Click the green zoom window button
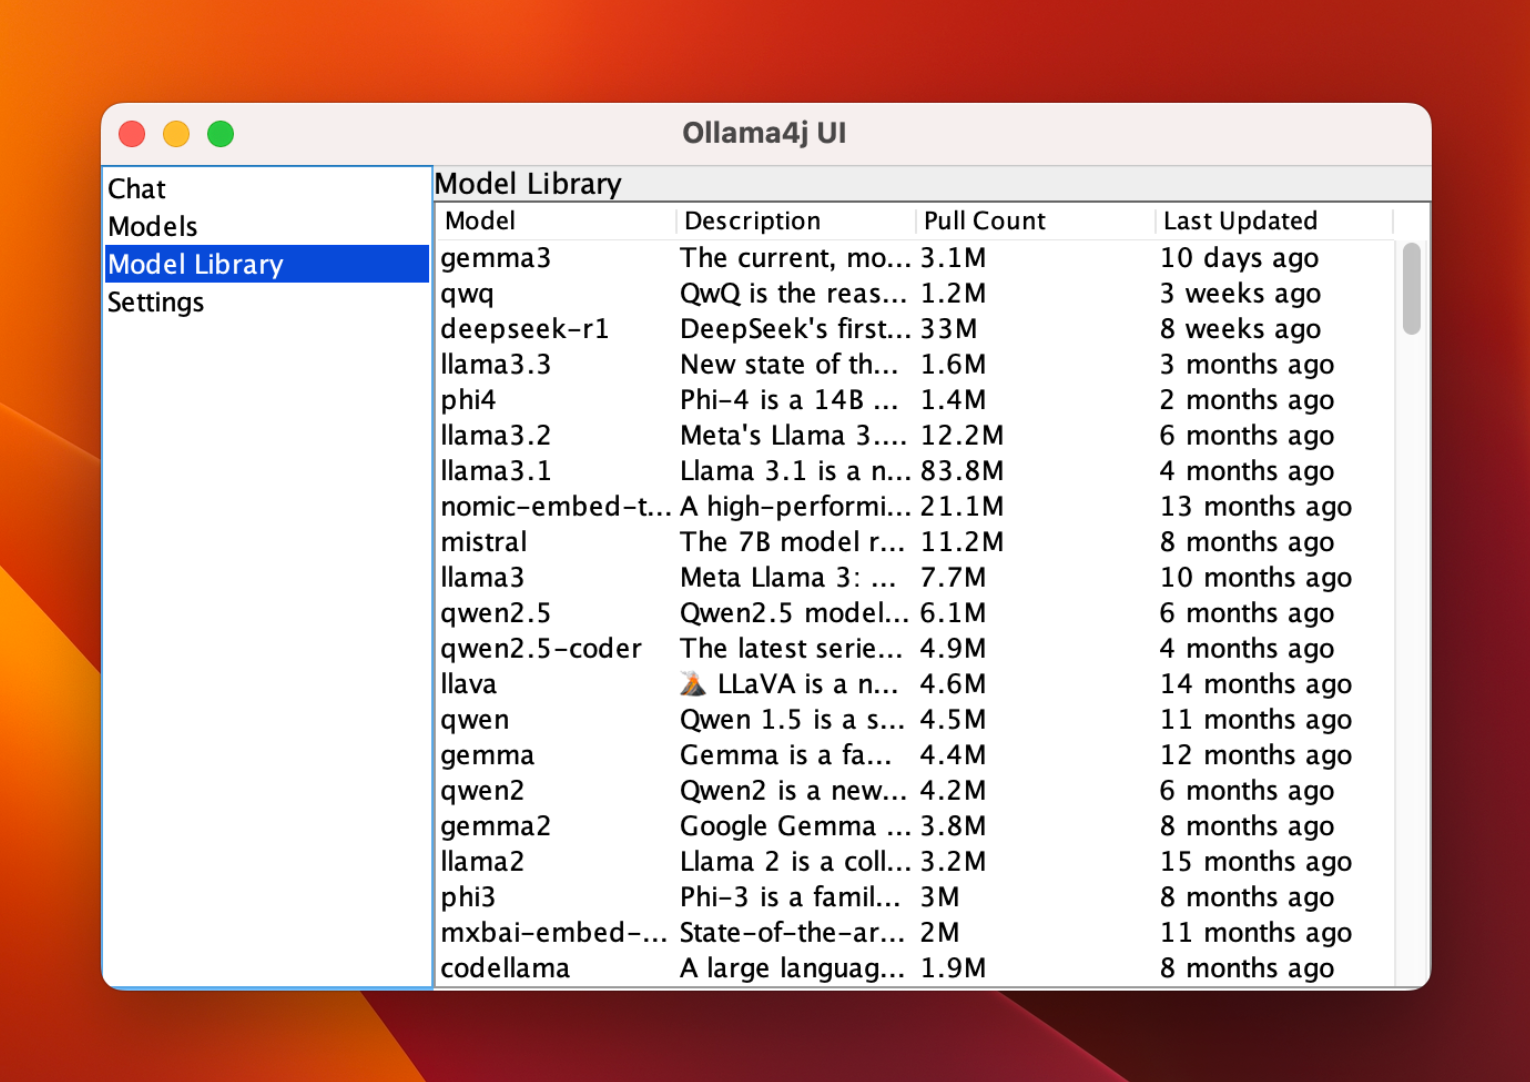This screenshot has width=1530, height=1082. 221,134
